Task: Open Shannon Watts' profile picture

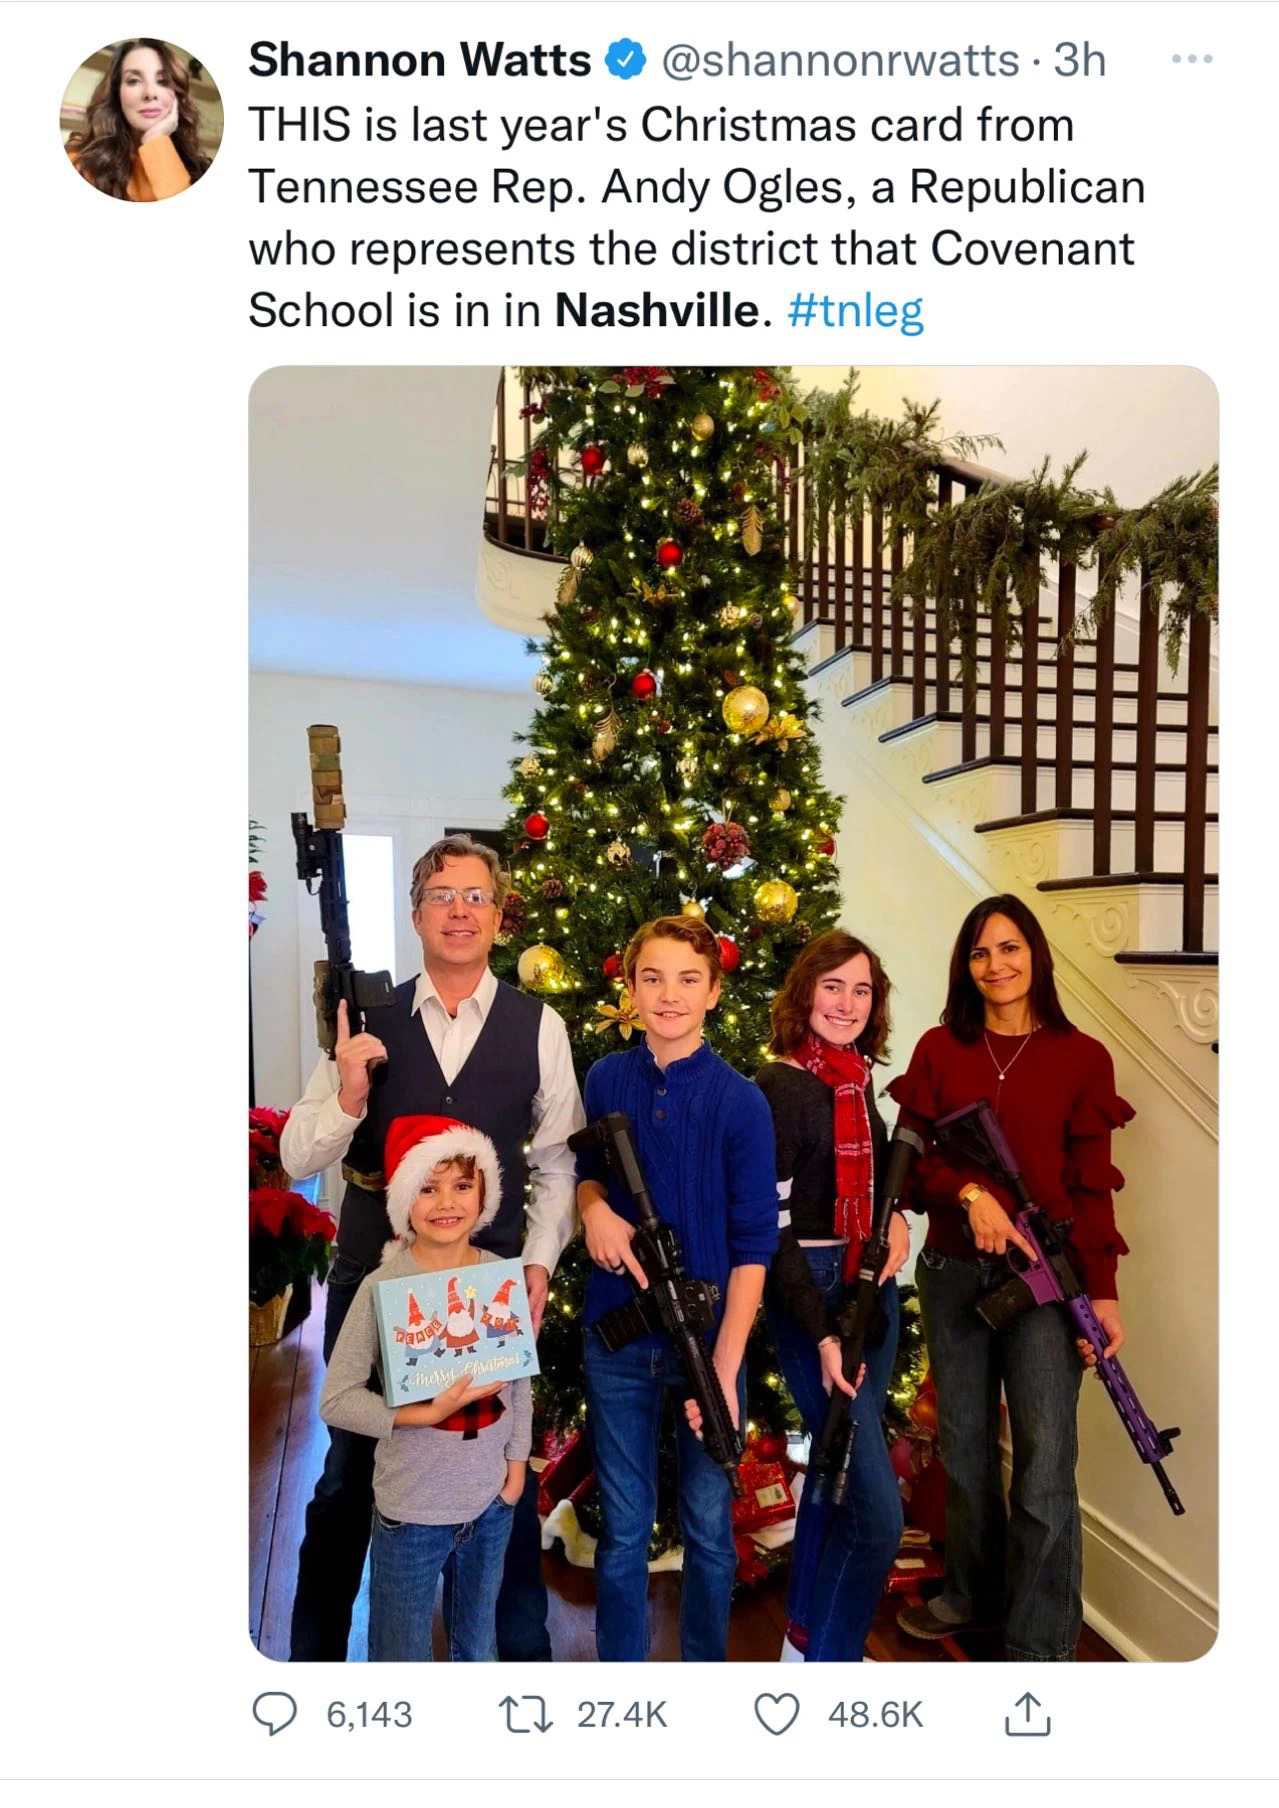Action: coord(141,120)
